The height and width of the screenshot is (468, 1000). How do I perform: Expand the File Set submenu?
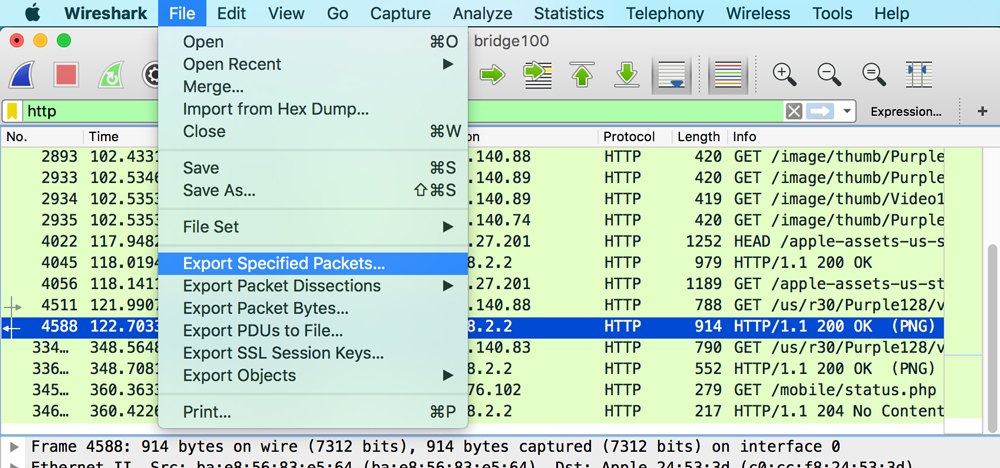[313, 227]
